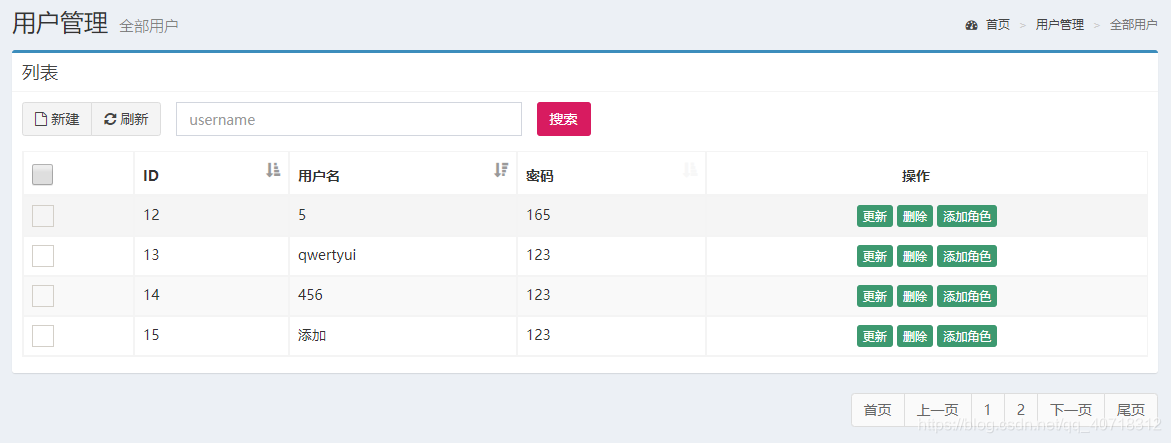Toggle the select-all checkbox in table header
1171x443 pixels.
point(43,175)
